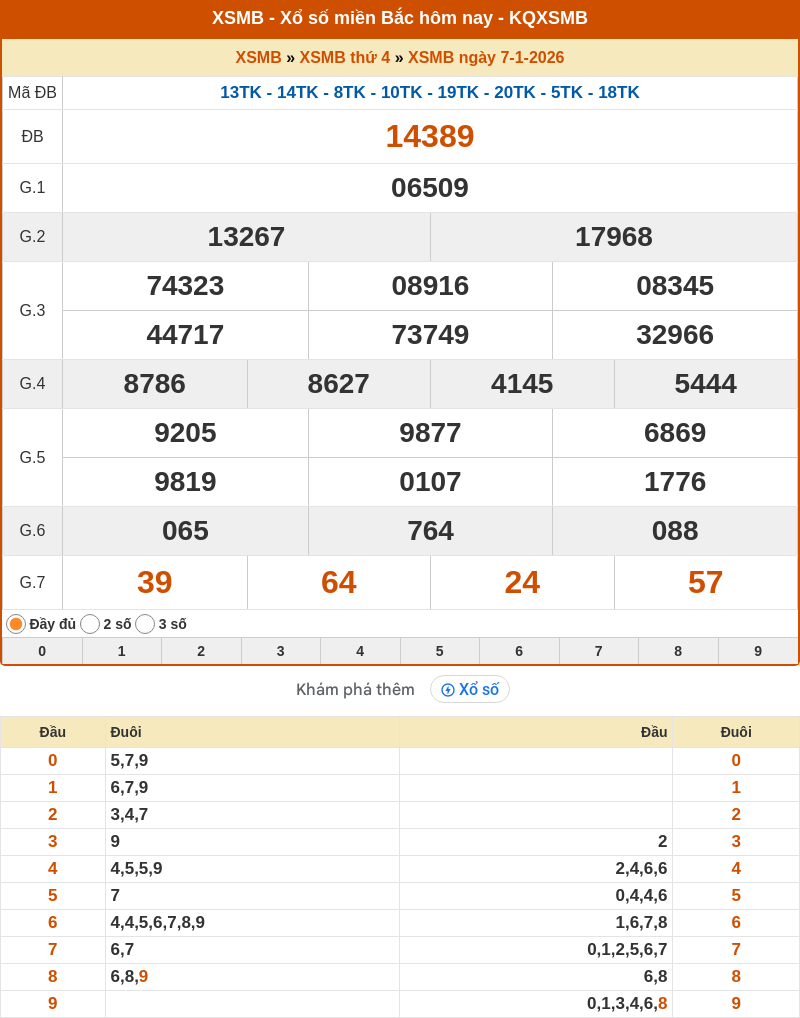Select the "Đầy đủ" radio option
The image size is (800, 1018).
coord(16,624)
